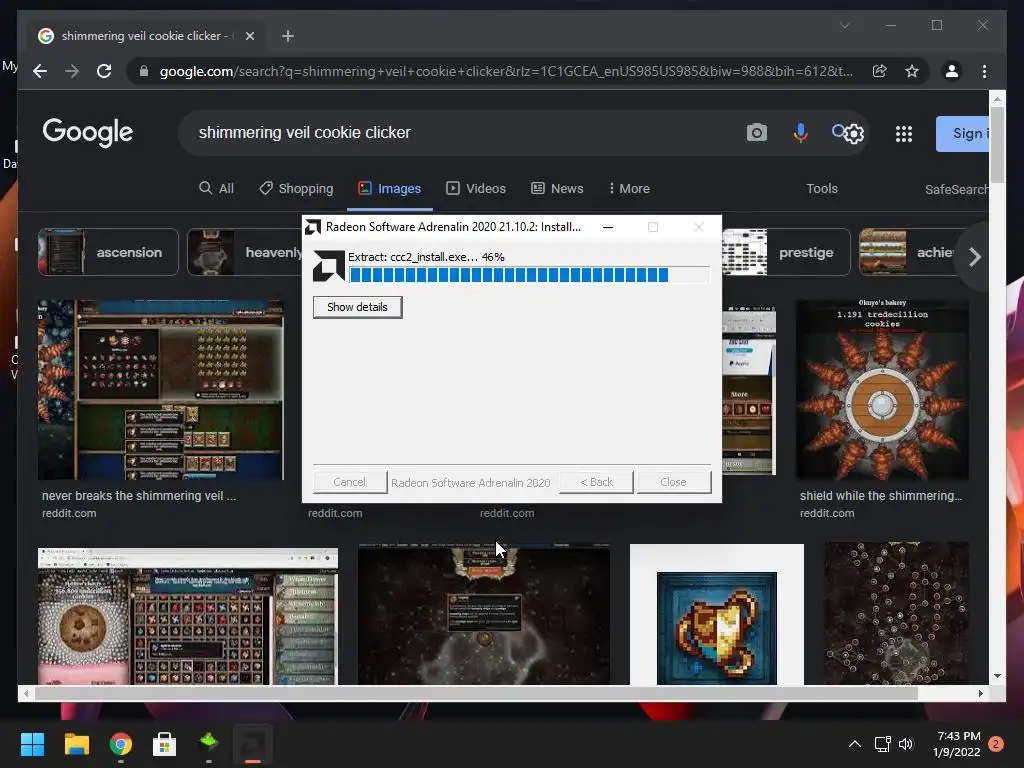Image resolution: width=1024 pixels, height=768 pixels.
Task: Click the Back button in installer
Action: pyautogui.click(x=596, y=482)
